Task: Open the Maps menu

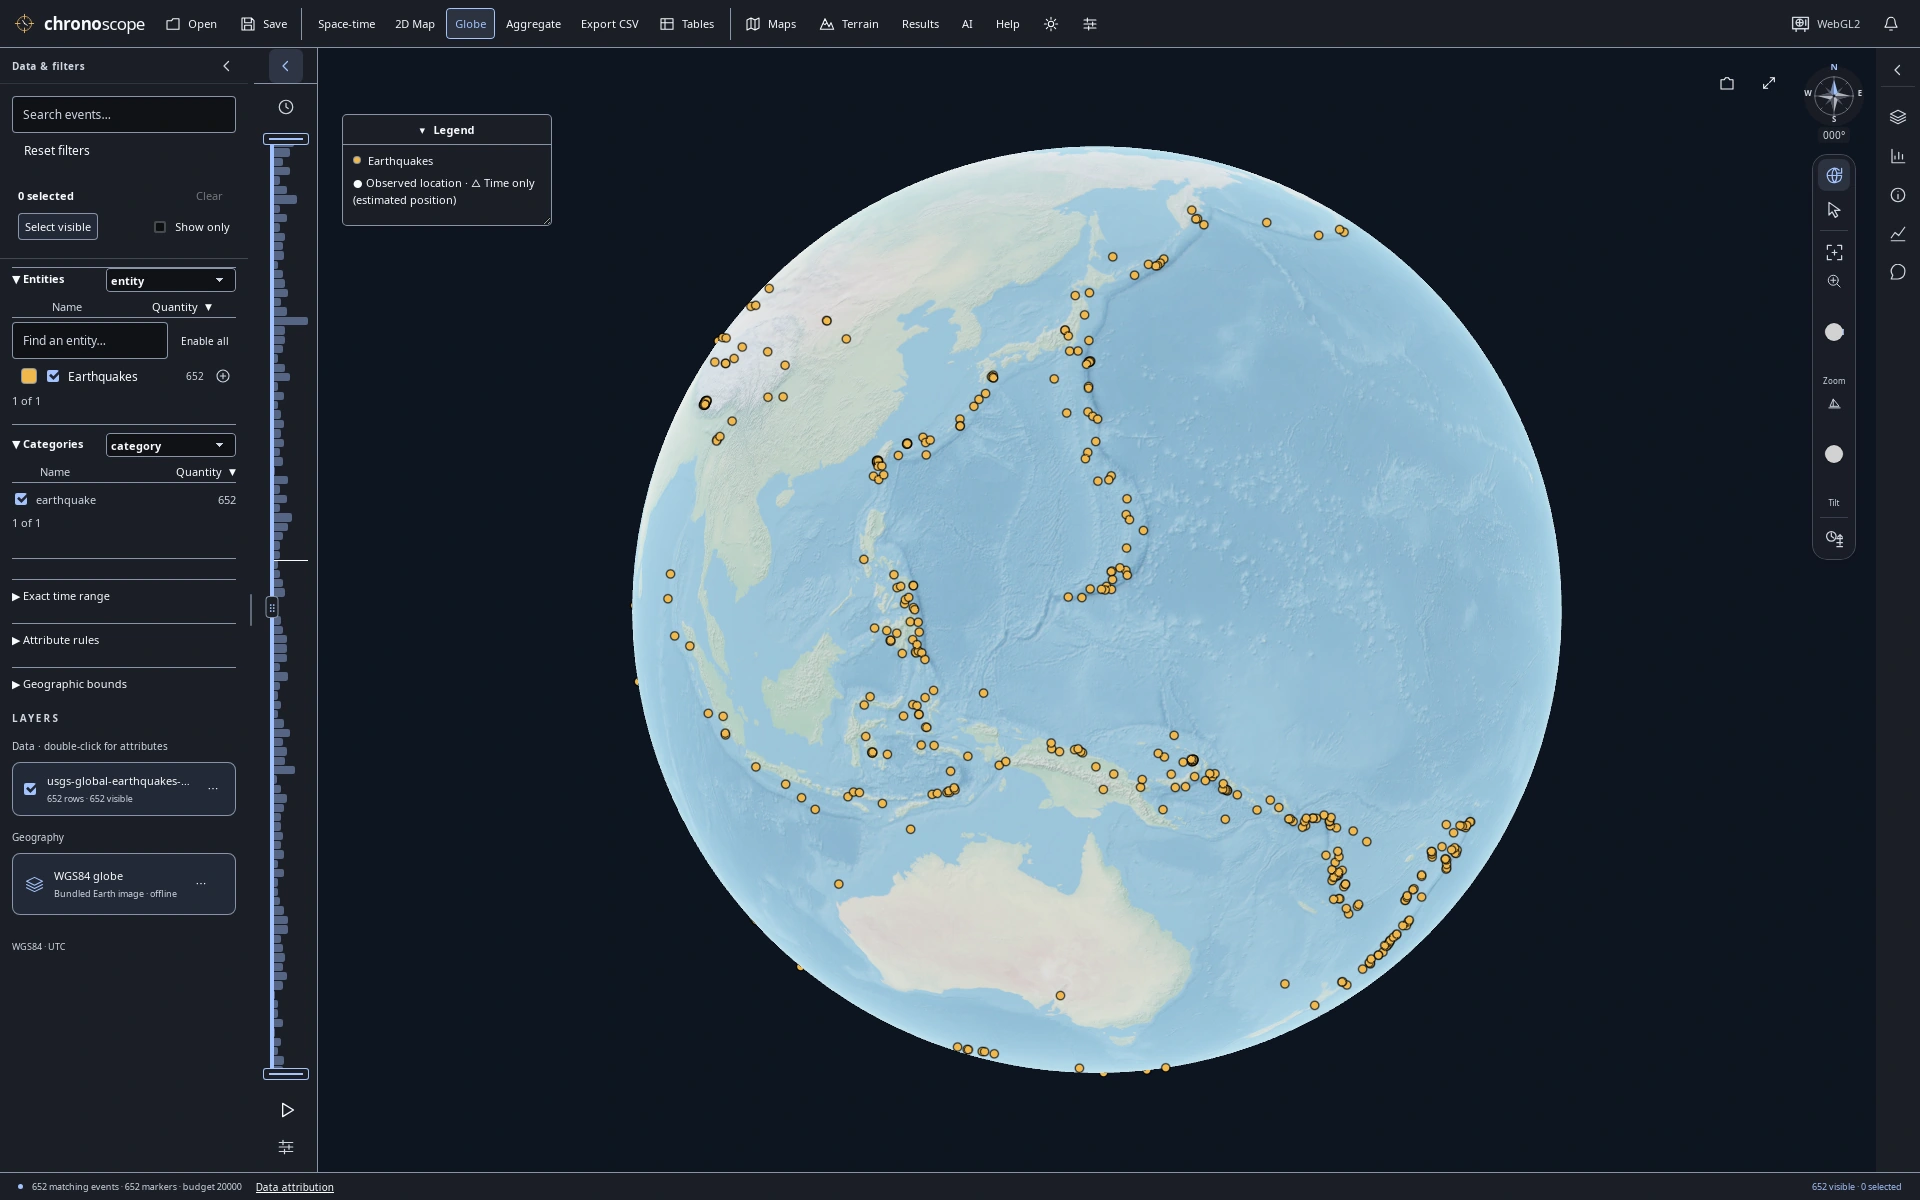Action: (771, 24)
